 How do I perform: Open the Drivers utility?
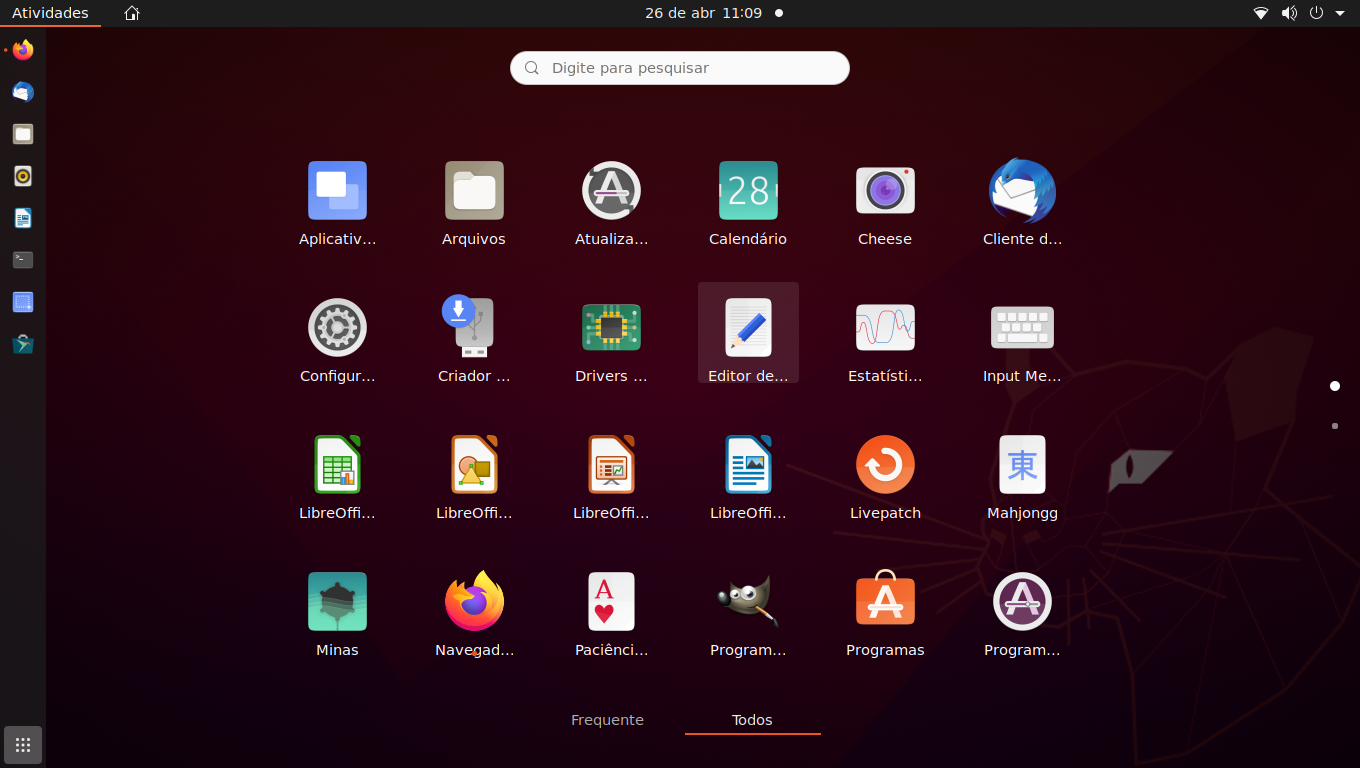tap(611, 327)
